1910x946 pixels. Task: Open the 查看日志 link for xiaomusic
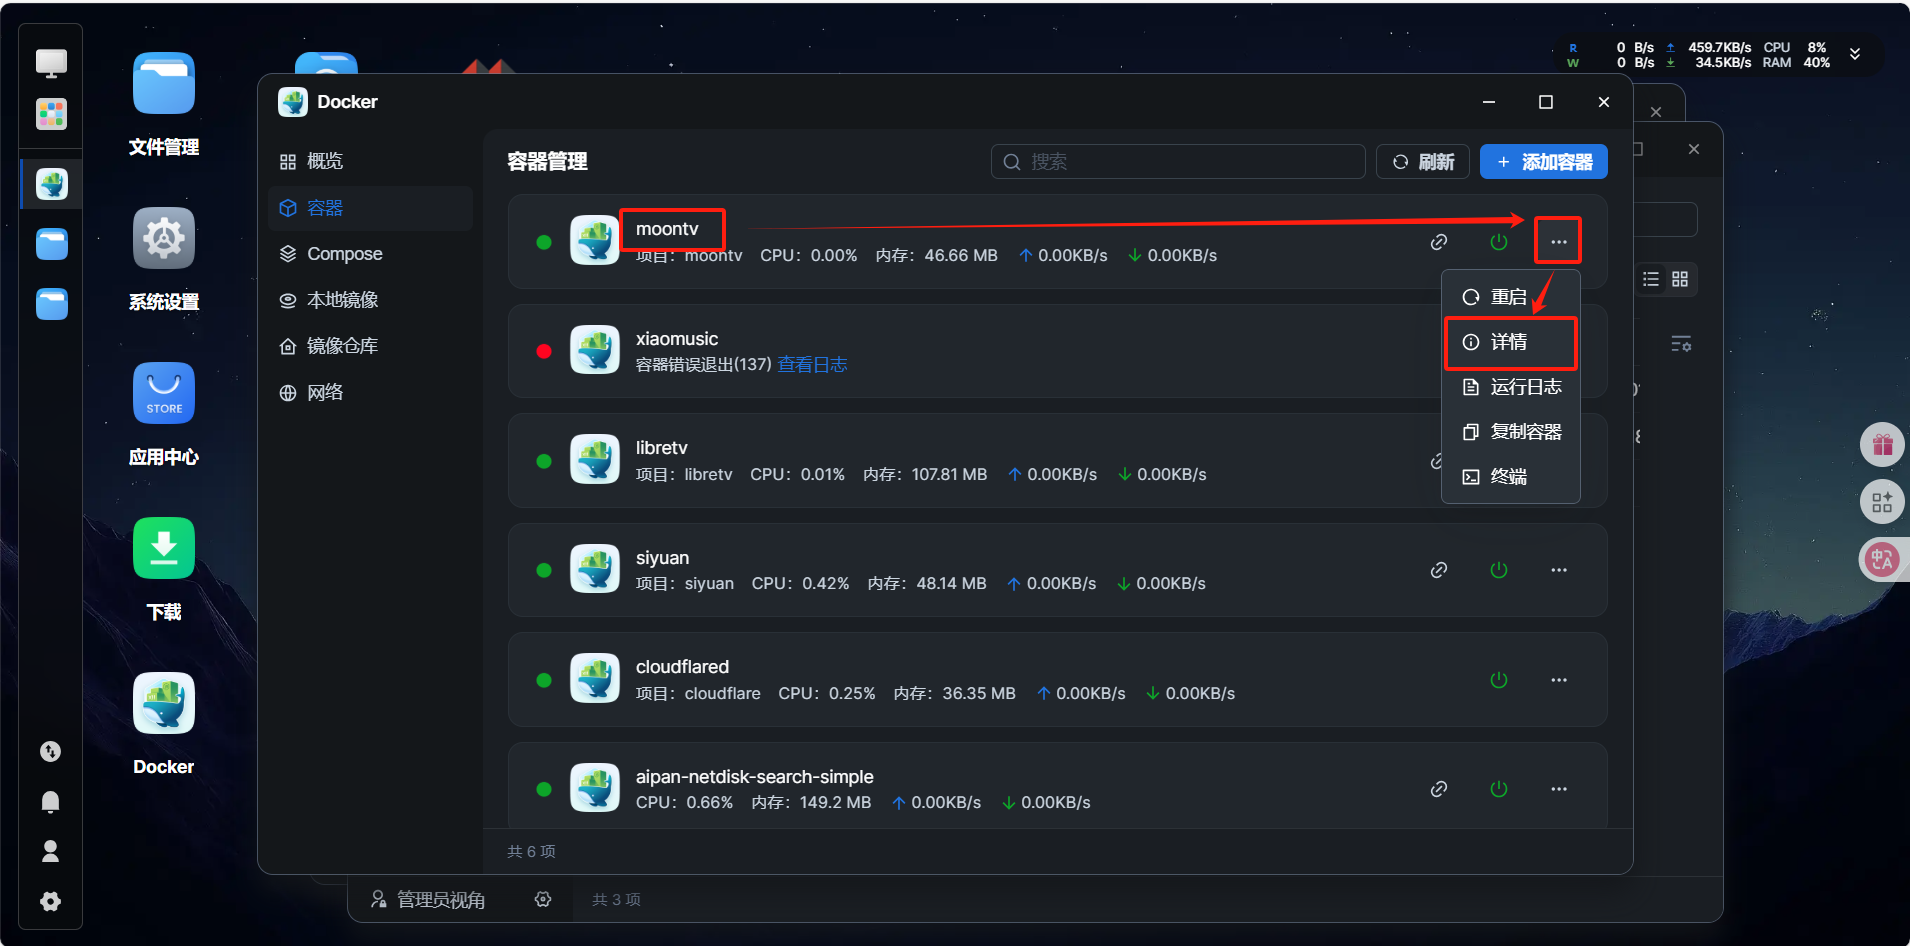click(812, 365)
